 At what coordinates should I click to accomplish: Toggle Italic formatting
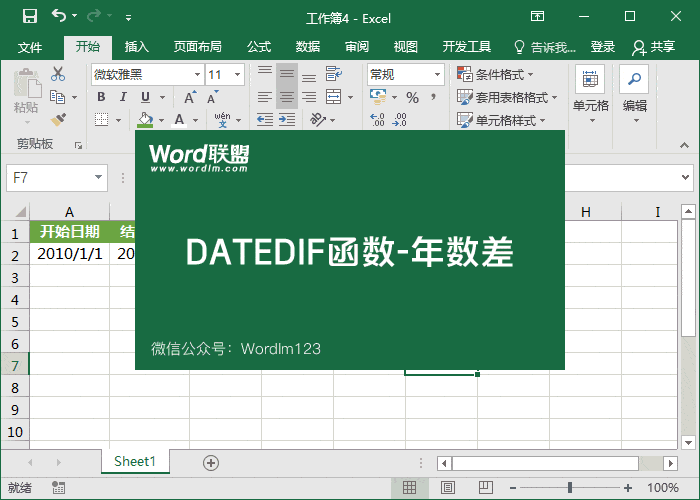123,97
